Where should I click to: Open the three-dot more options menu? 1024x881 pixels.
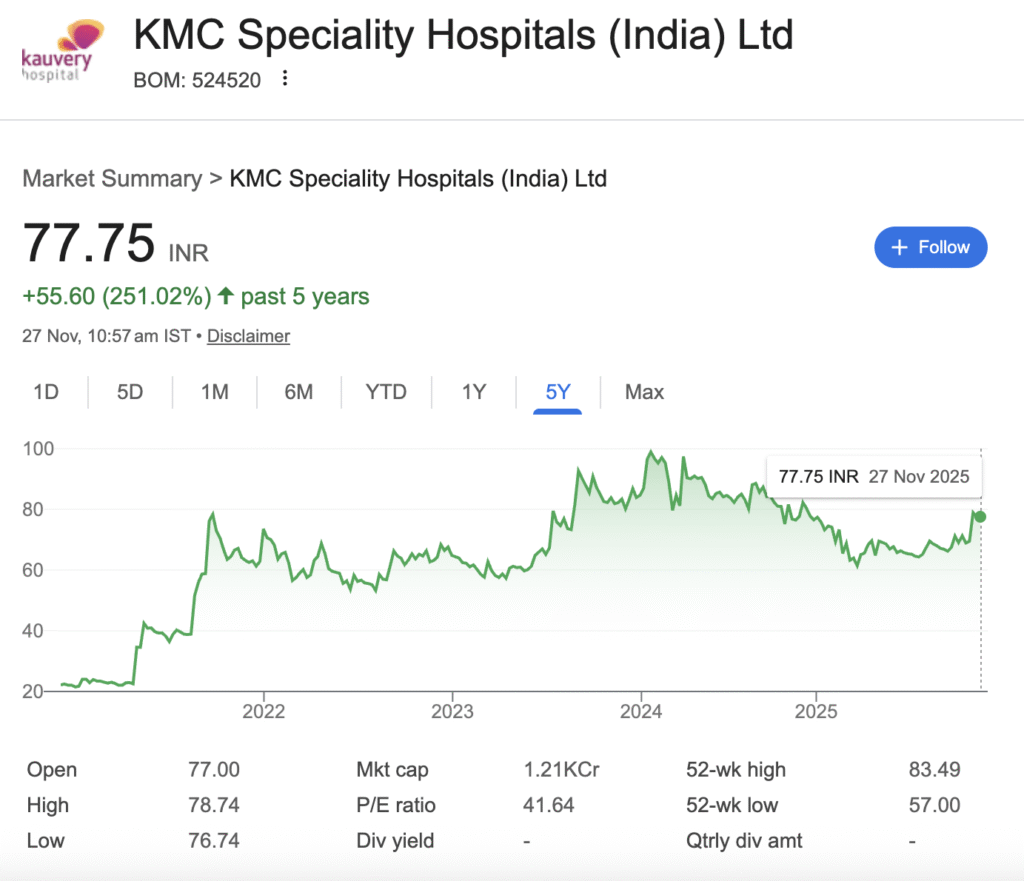click(285, 79)
